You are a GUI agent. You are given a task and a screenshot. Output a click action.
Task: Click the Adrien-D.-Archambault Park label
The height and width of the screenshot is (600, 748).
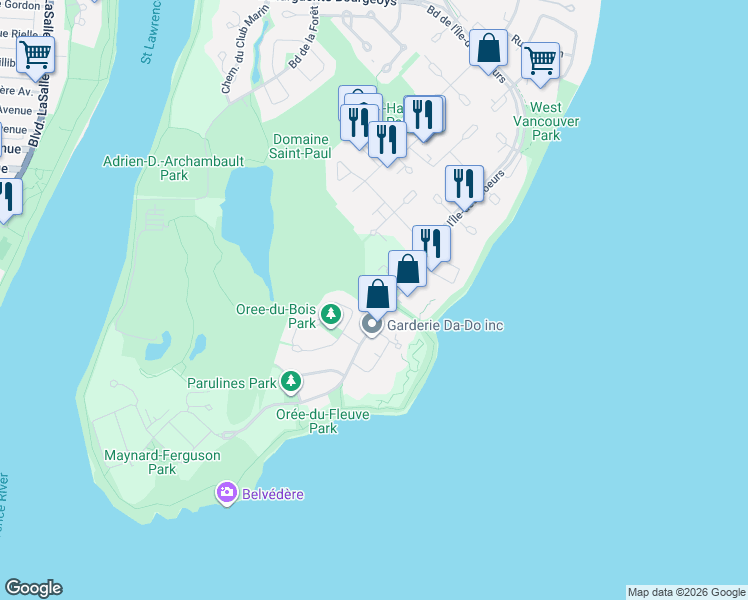tap(174, 168)
